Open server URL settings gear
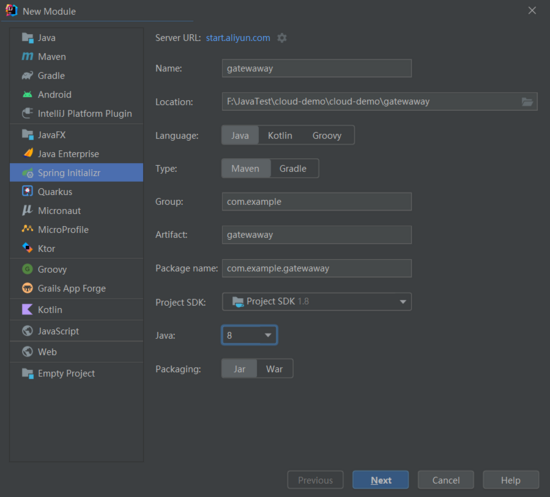This screenshot has height=497, width=550. (282, 38)
